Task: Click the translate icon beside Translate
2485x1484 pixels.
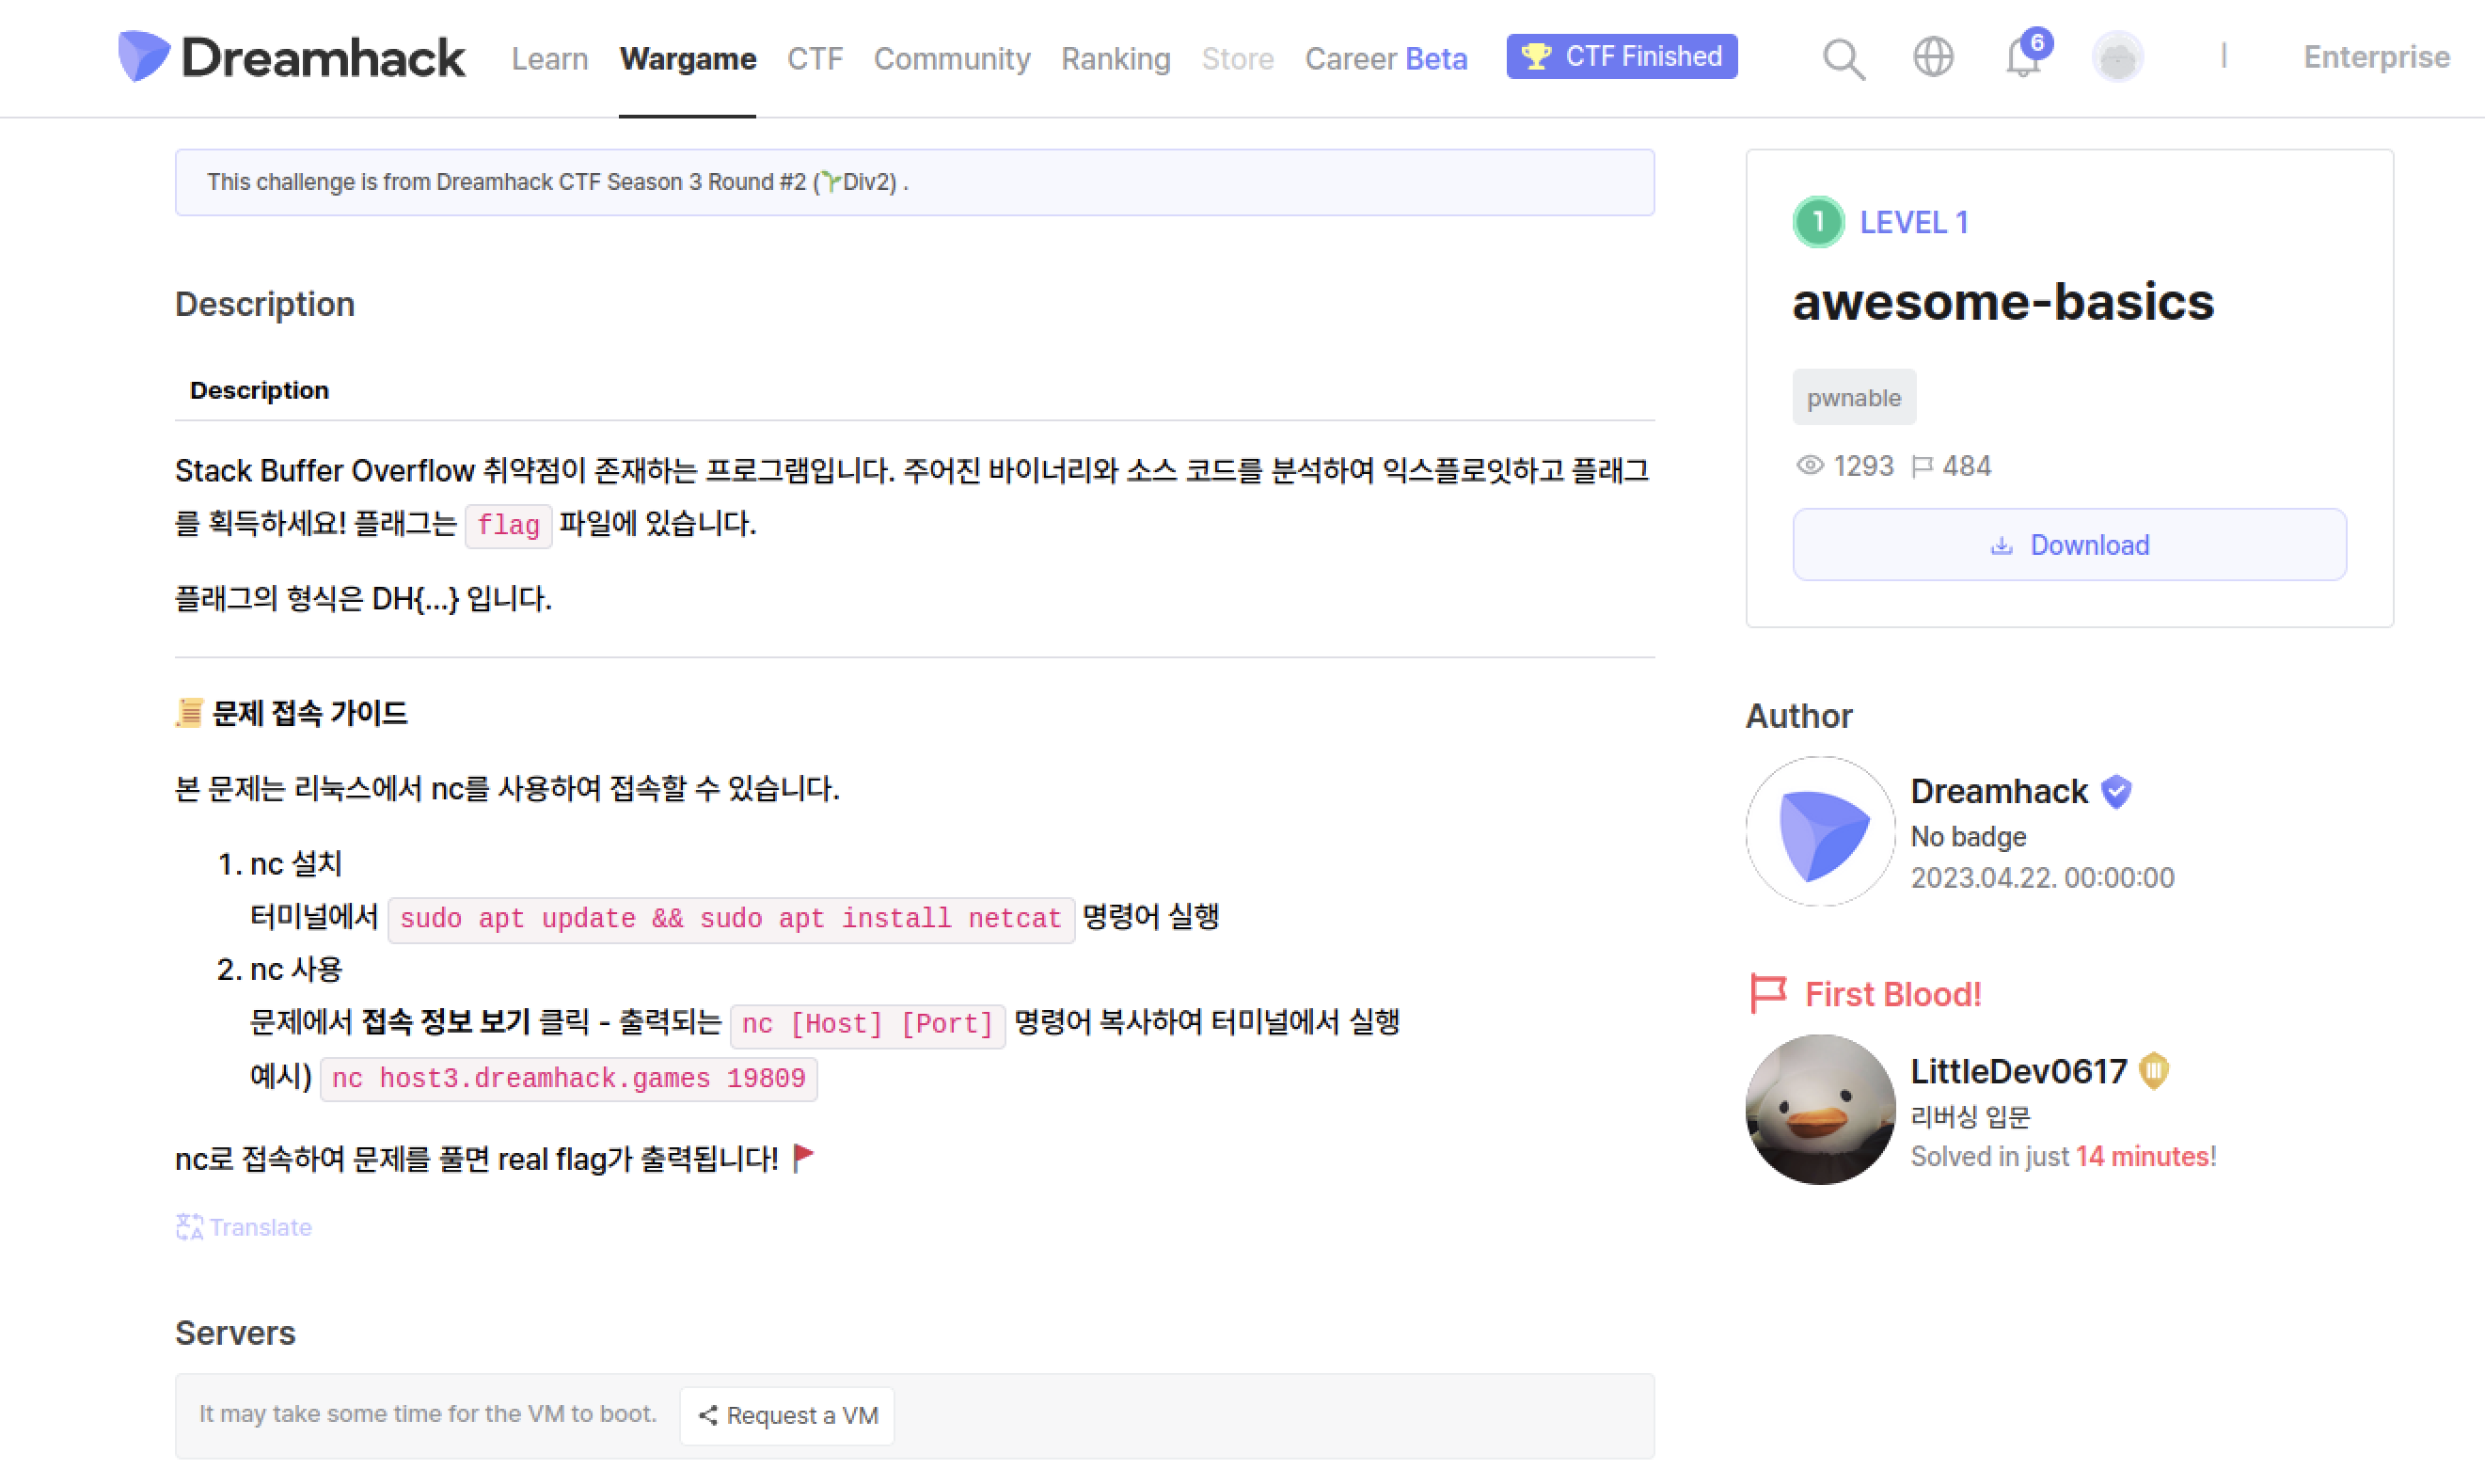Action: [189, 1226]
